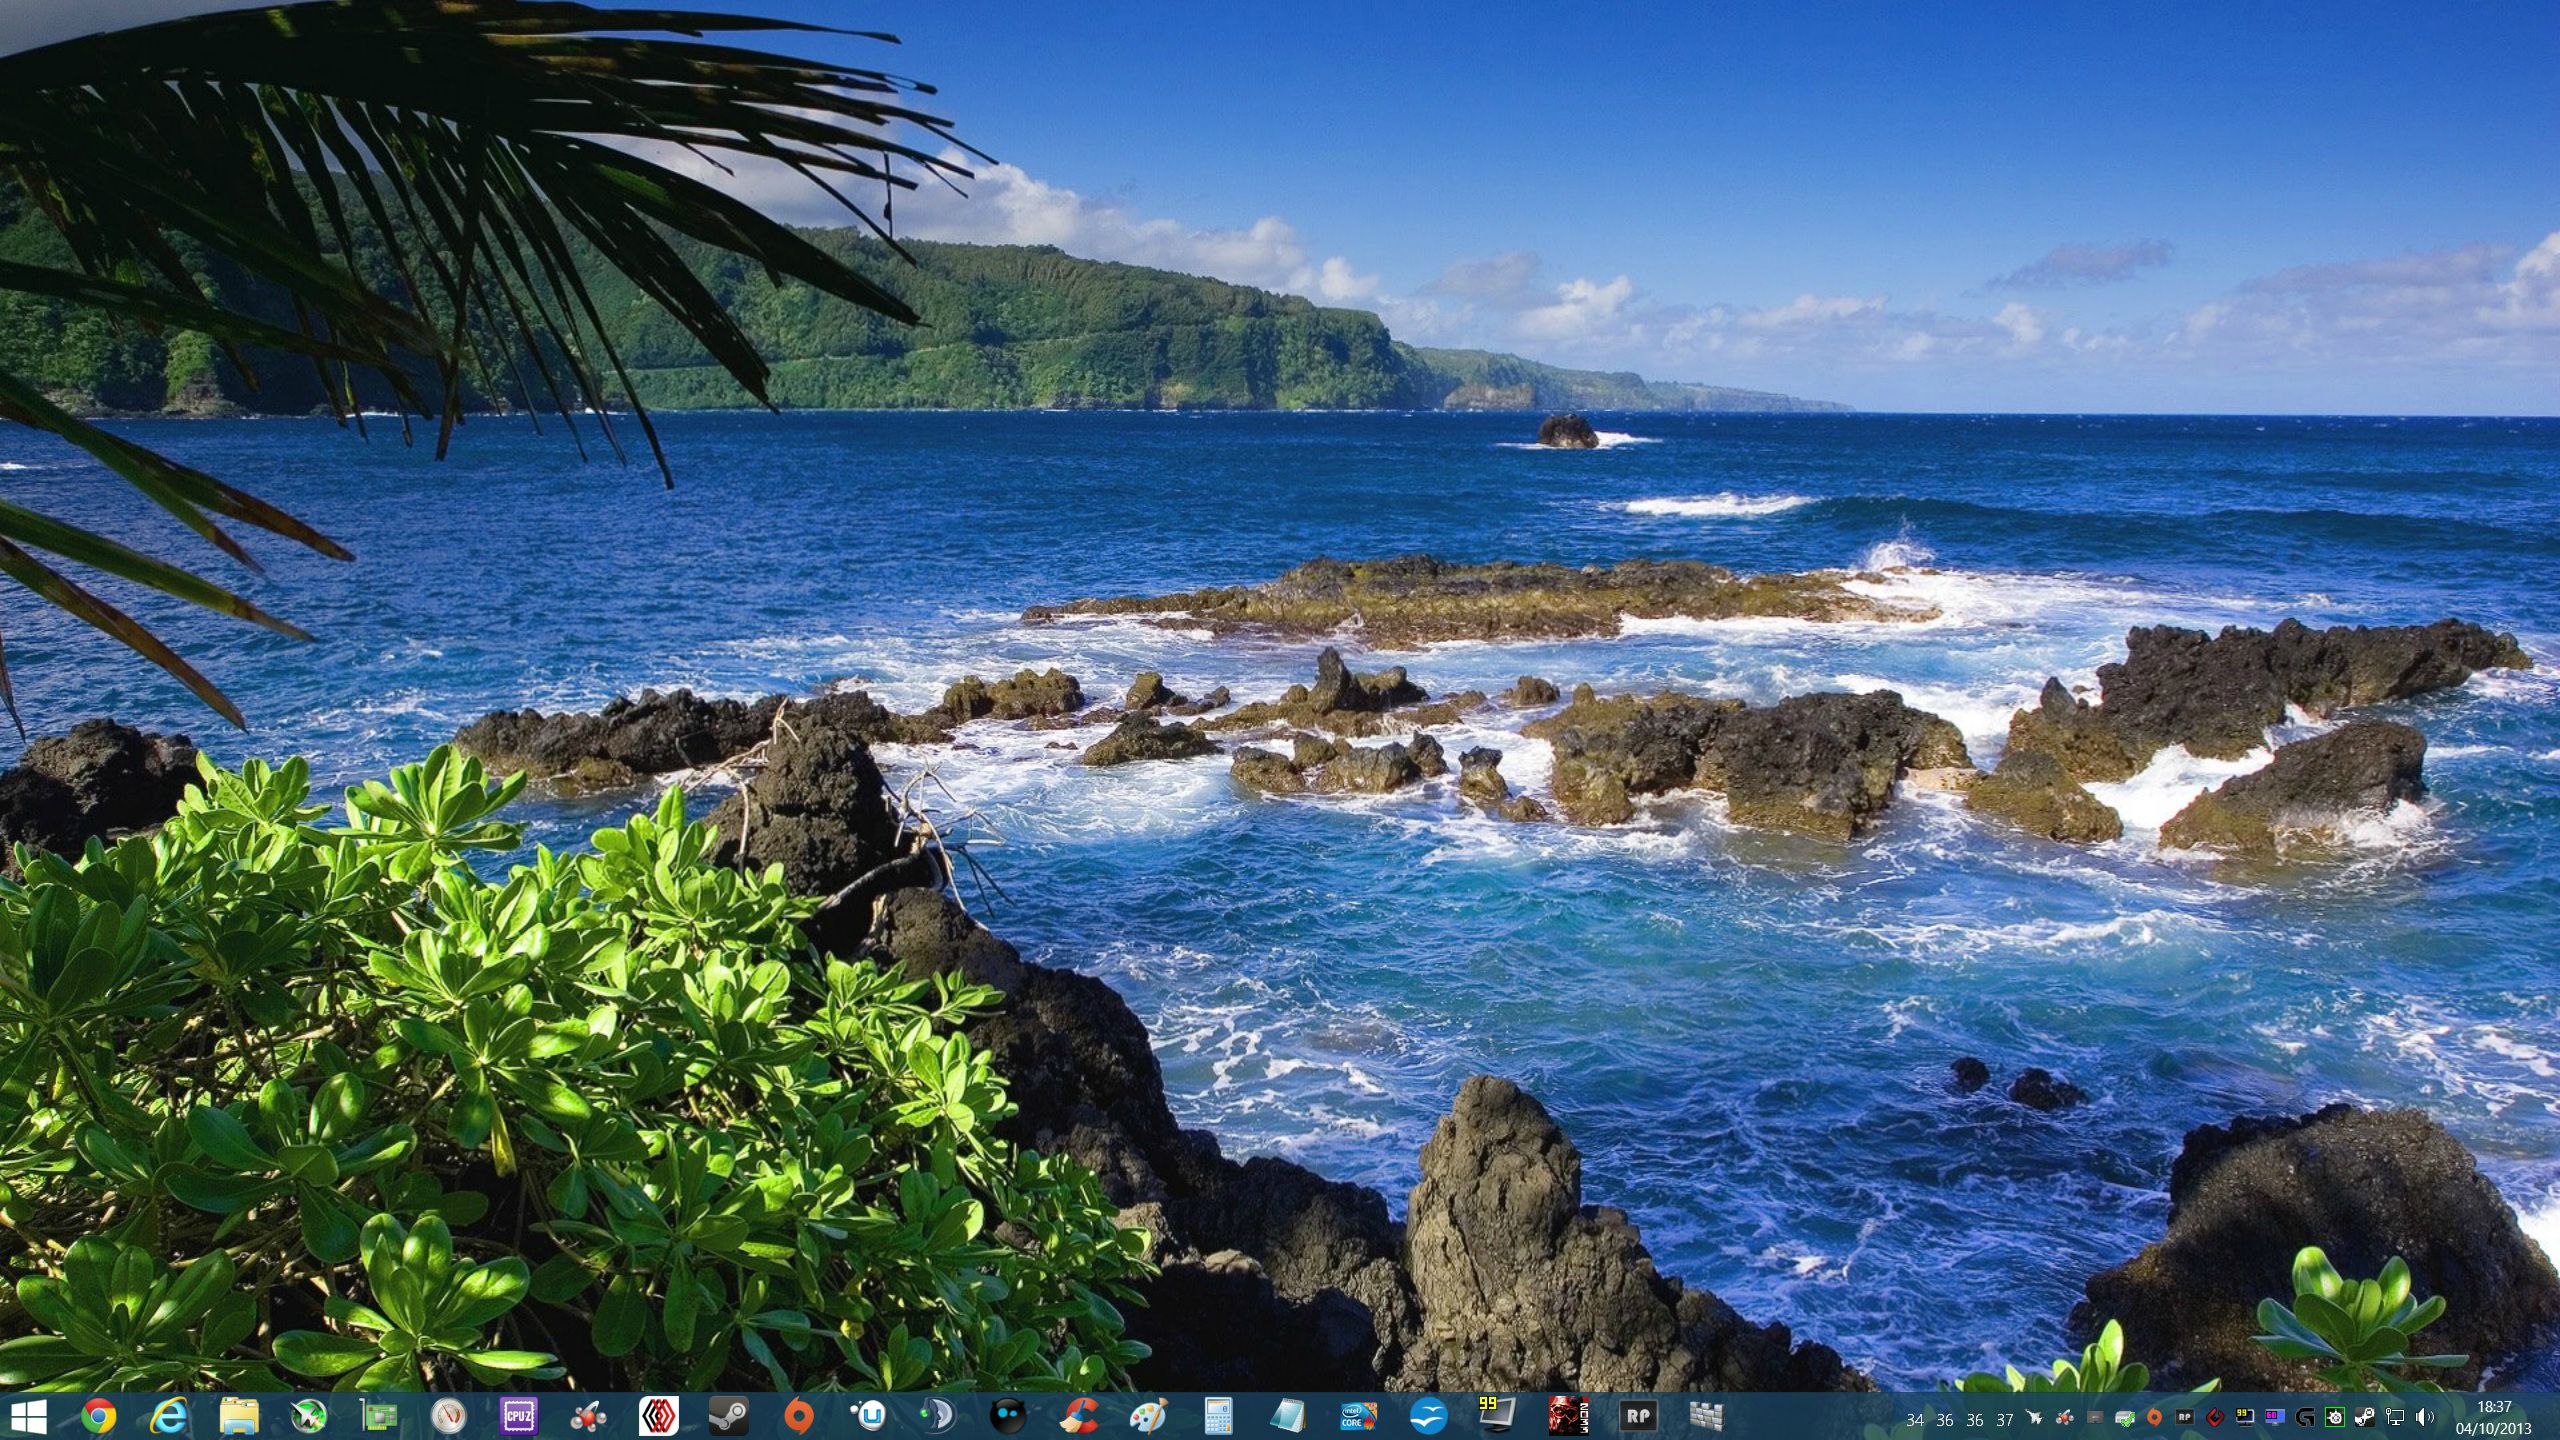Click the tray temperature reading 34
Screen dimensions: 2560x1440
[1914, 1420]
